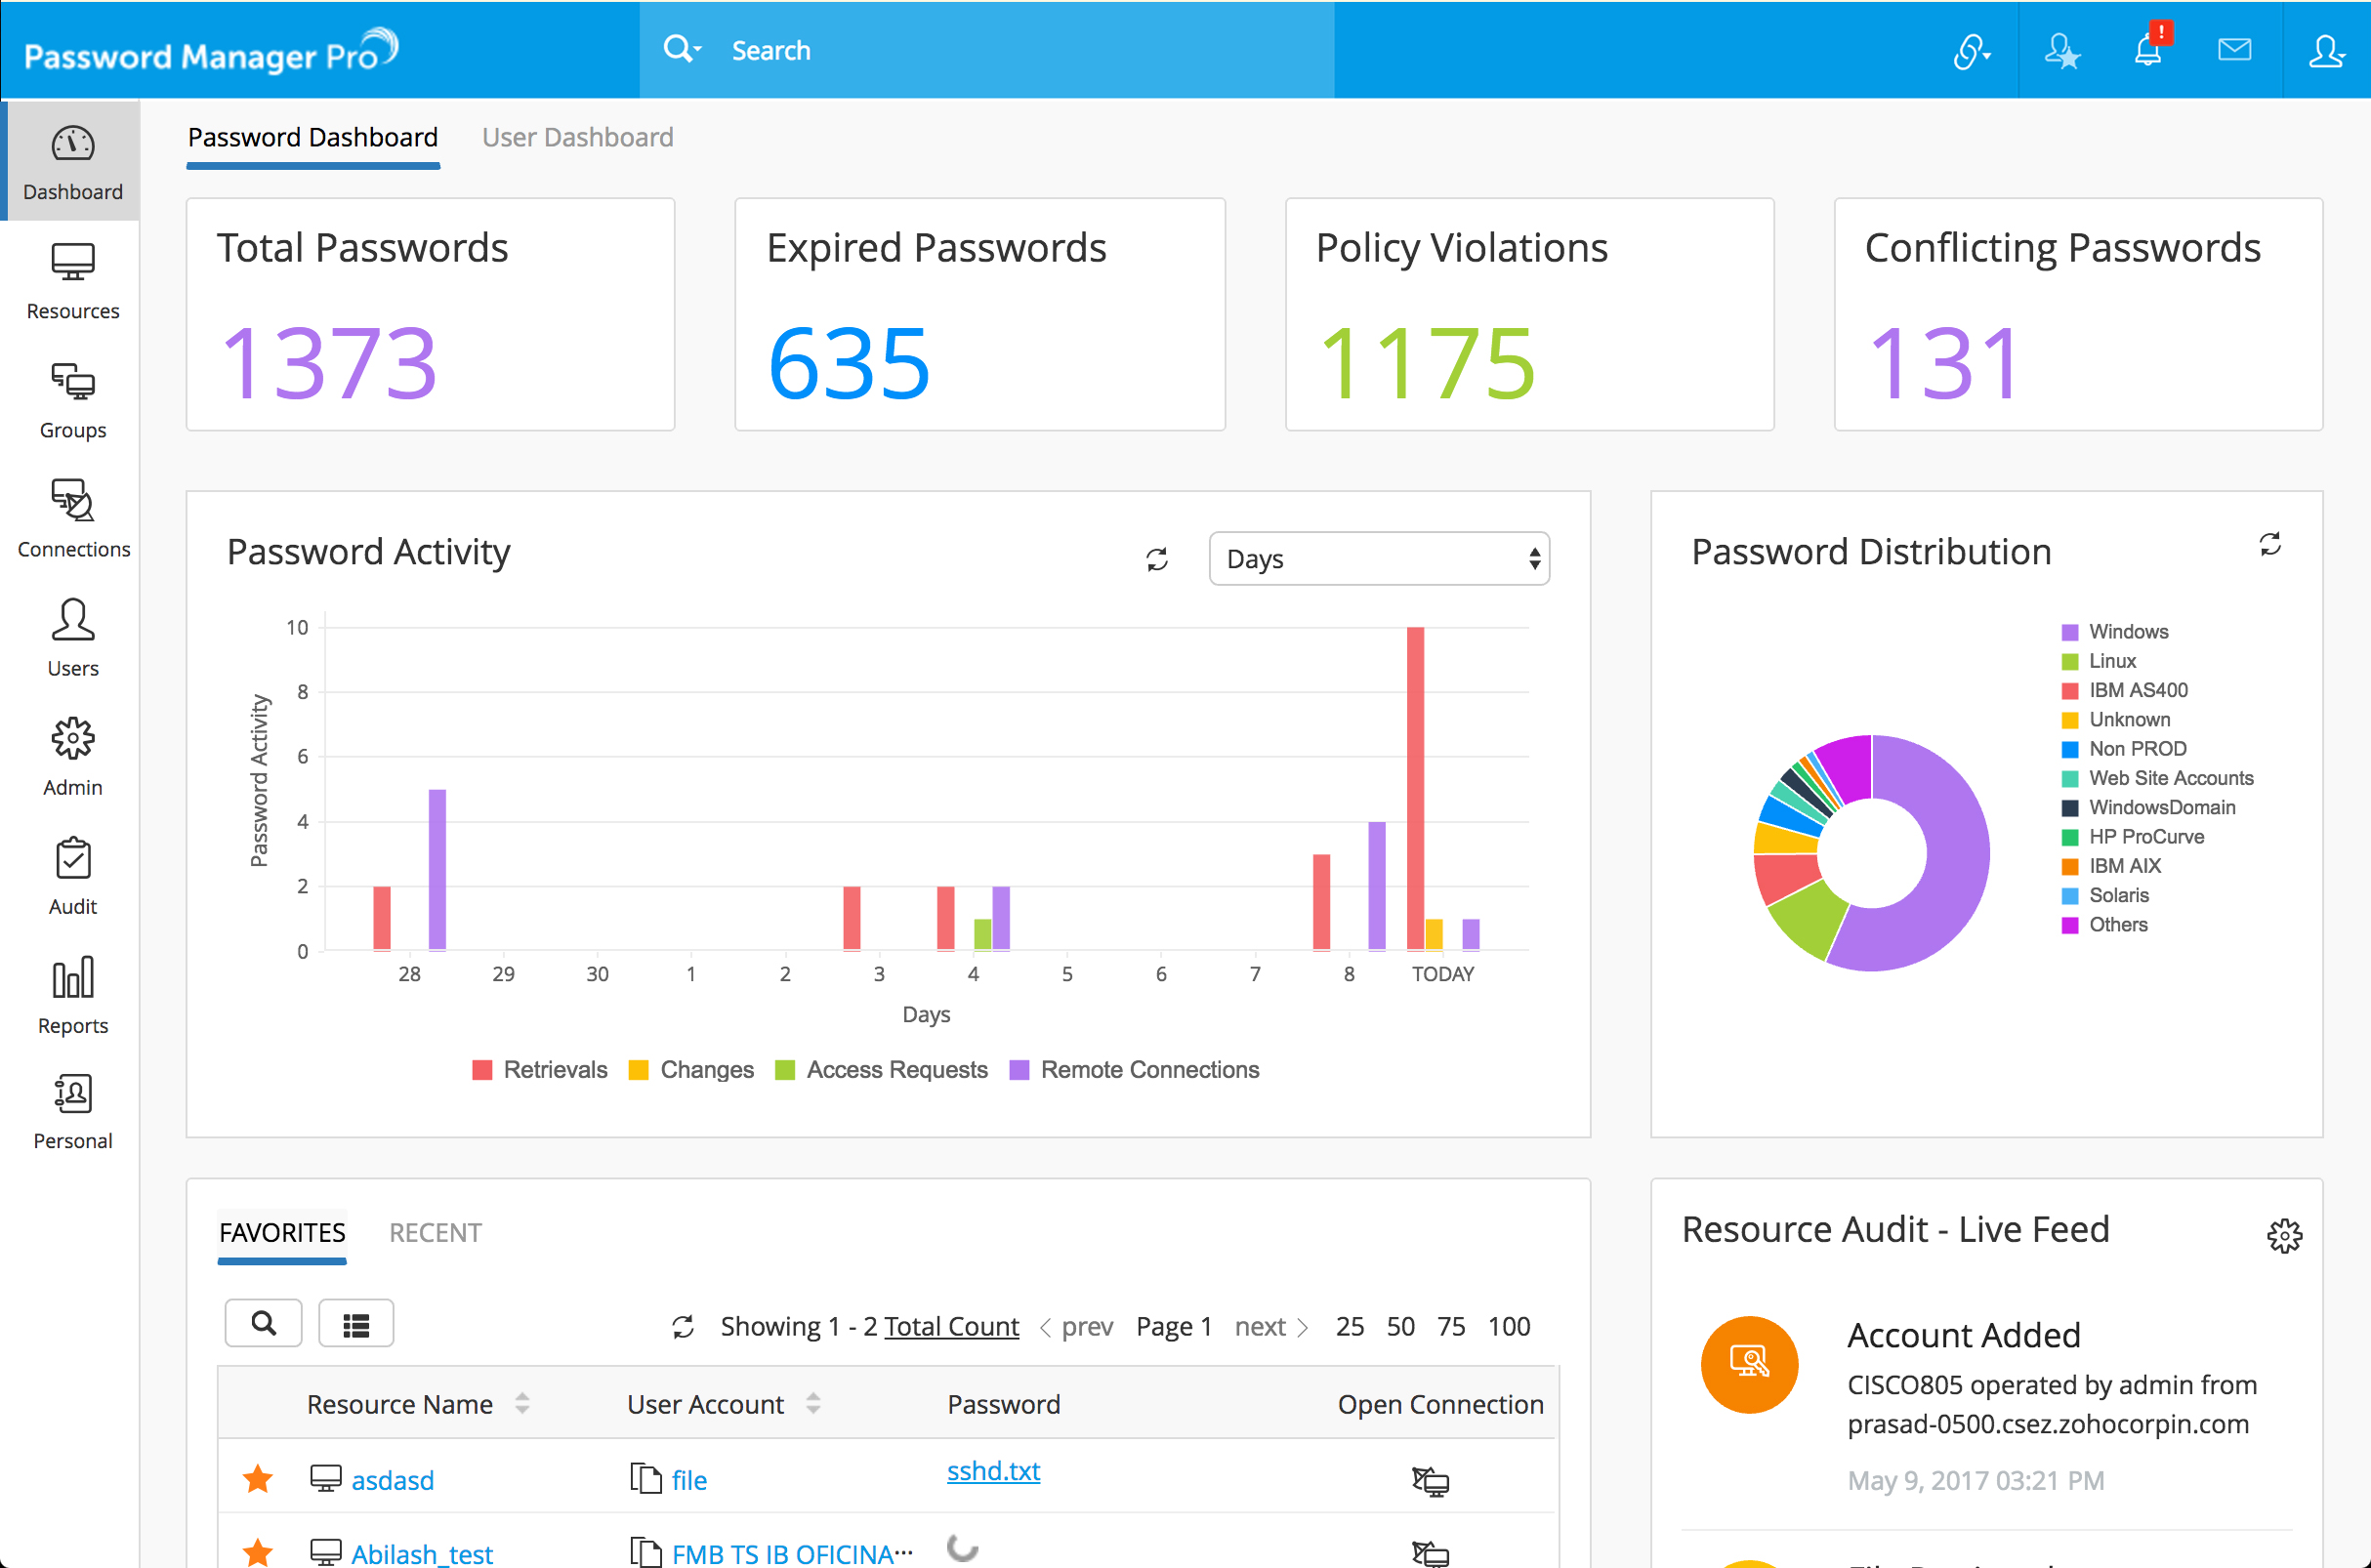This screenshot has width=2371, height=1568.
Task: Open the mail envelope icon
Action: tap(2234, 50)
